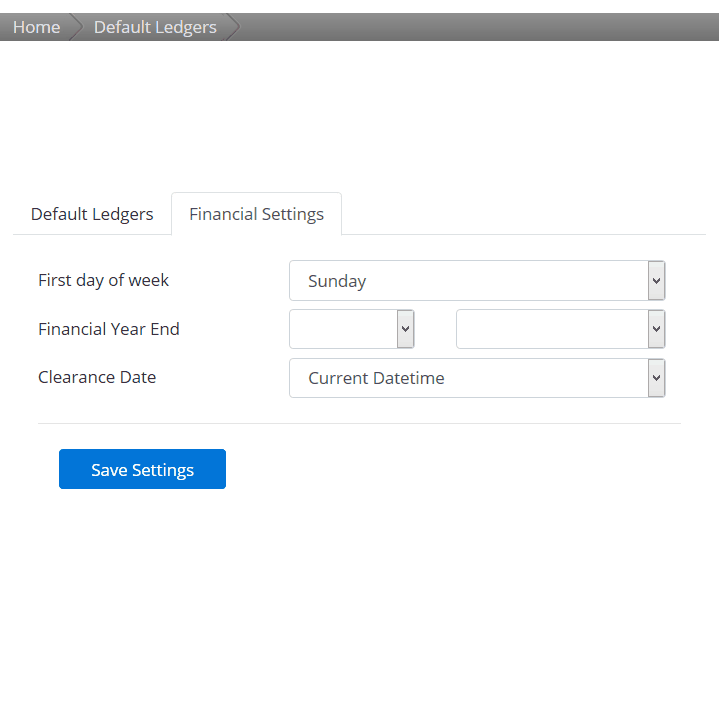Expand the Clearance Date dropdown

pyautogui.click(x=477, y=378)
